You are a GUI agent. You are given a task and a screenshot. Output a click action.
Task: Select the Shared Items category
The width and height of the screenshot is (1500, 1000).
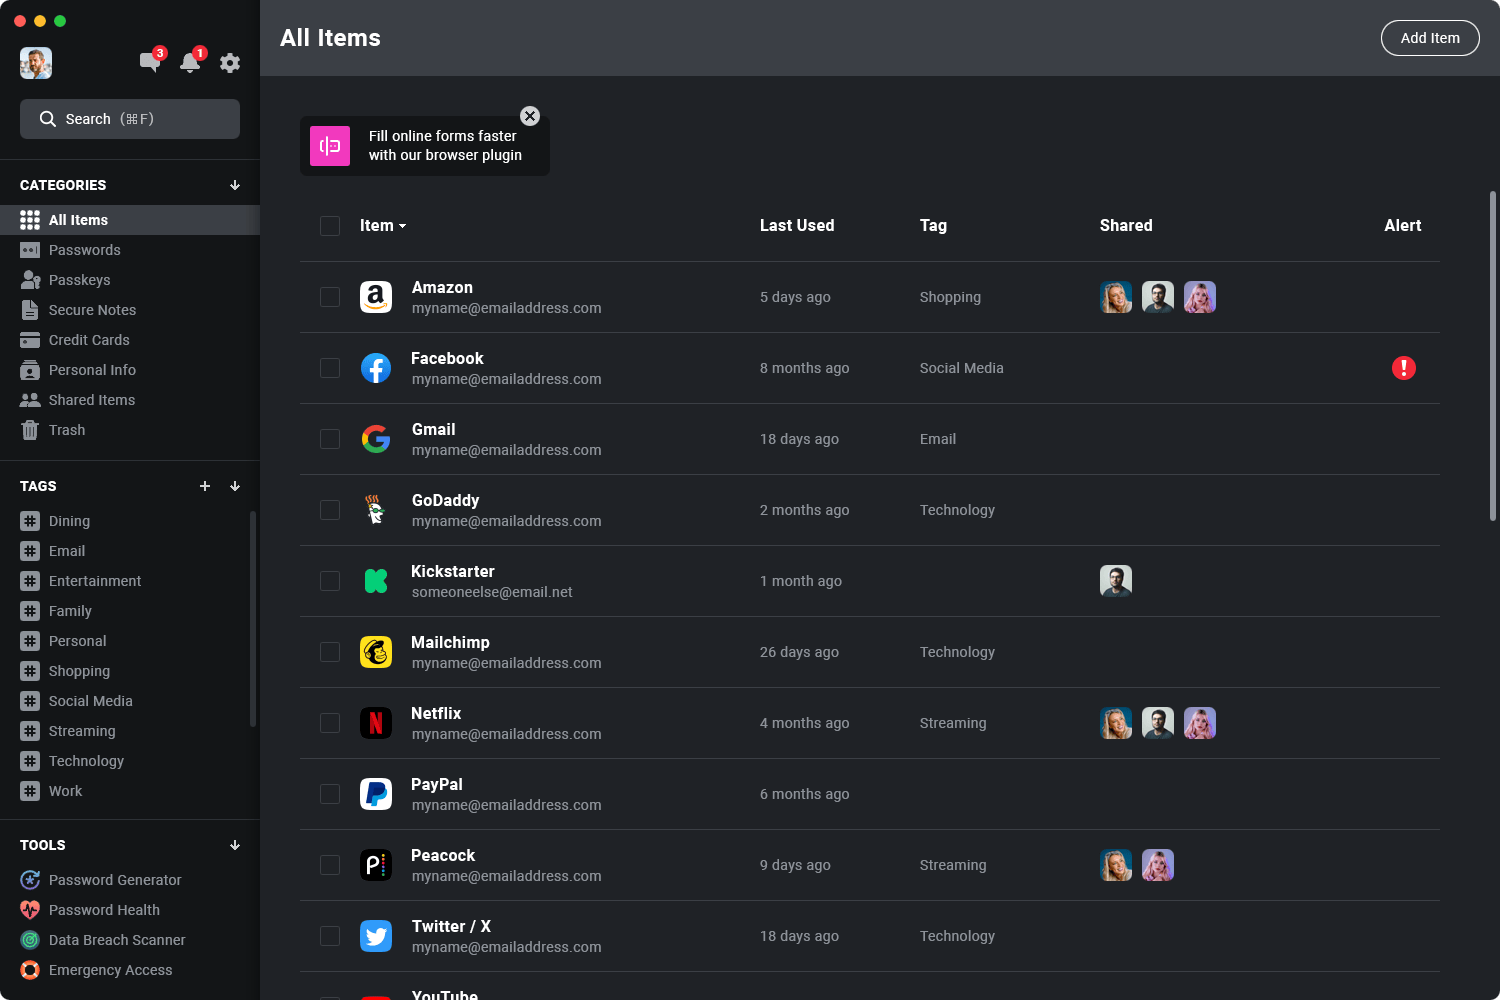click(130, 400)
